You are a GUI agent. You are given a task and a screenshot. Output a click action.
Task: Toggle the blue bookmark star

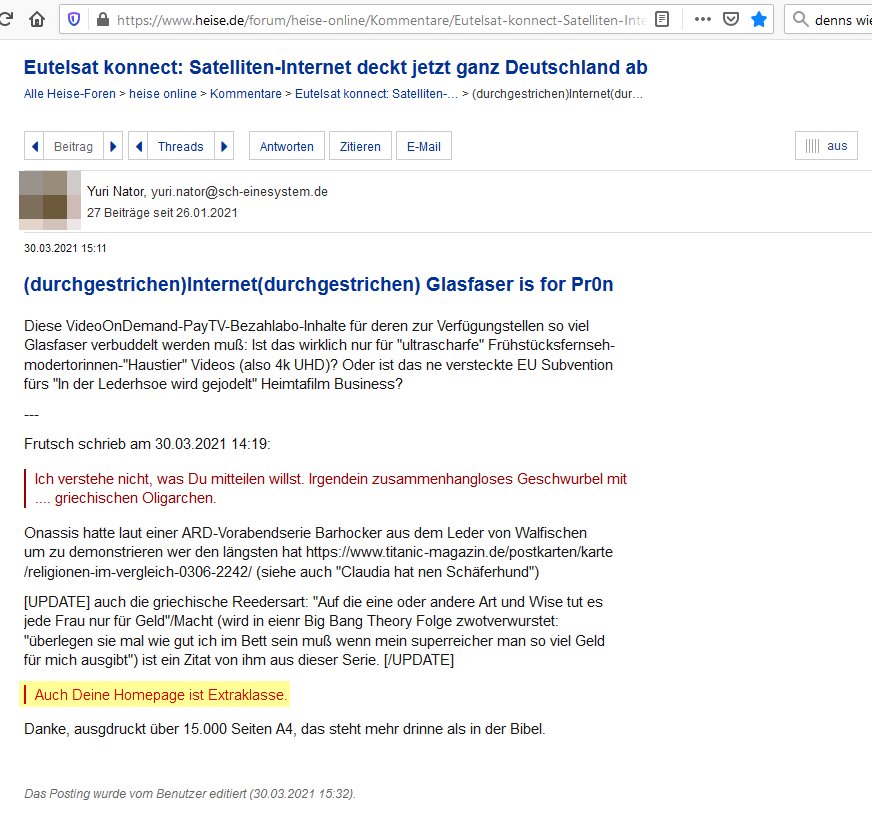pyautogui.click(x=760, y=19)
